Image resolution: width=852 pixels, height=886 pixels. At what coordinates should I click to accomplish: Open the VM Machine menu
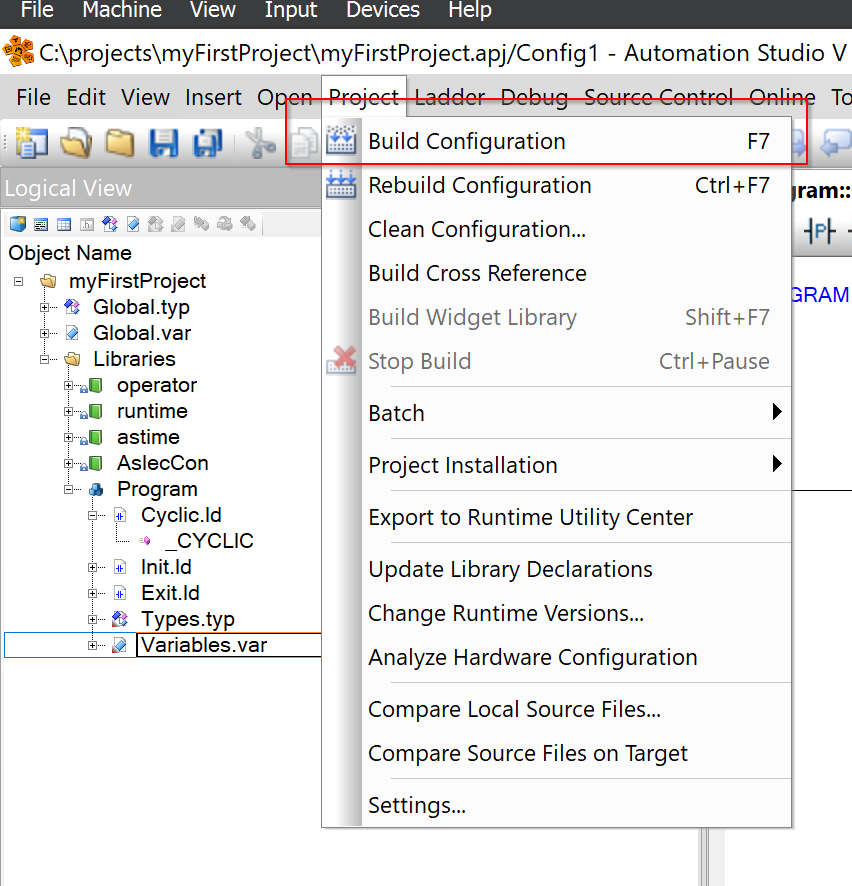point(122,10)
